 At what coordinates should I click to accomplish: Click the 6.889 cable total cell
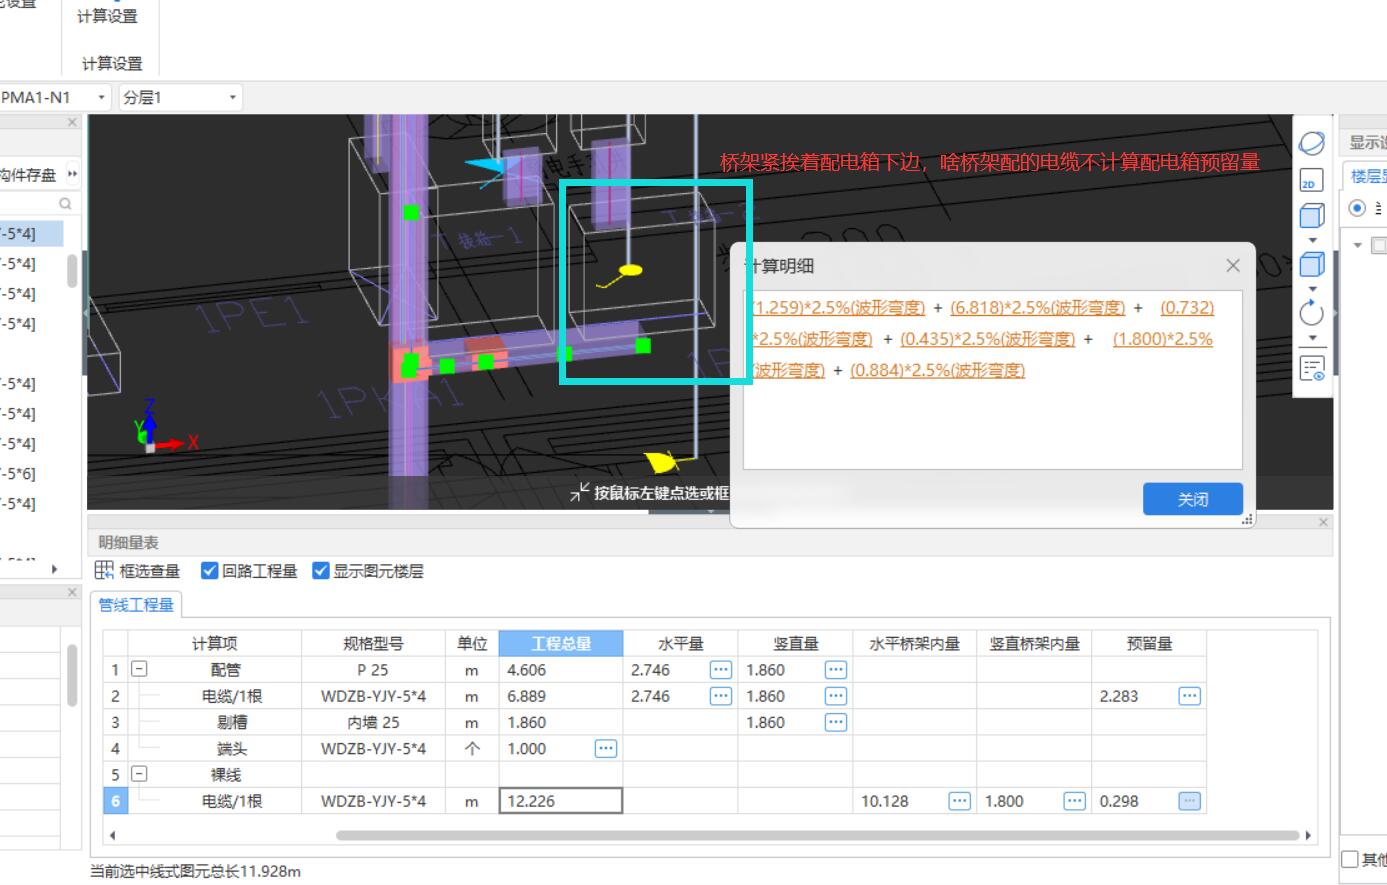pos(561,696)
